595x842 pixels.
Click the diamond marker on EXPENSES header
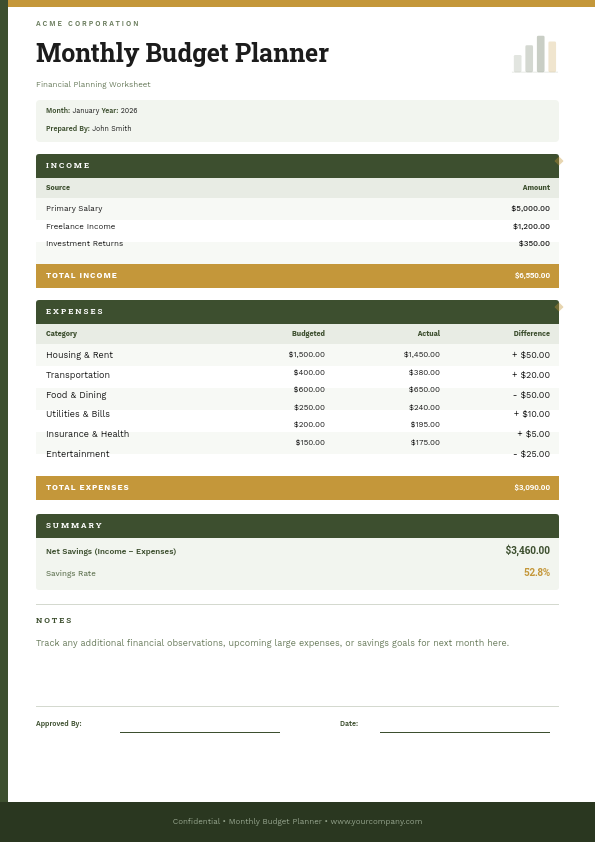pos(559,307)
